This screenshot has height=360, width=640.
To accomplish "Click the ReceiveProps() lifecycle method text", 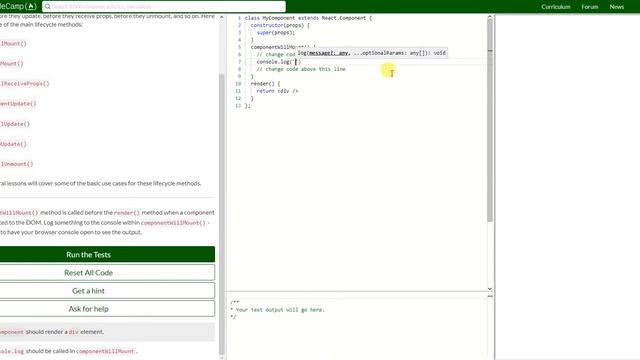I will [24, 84].
